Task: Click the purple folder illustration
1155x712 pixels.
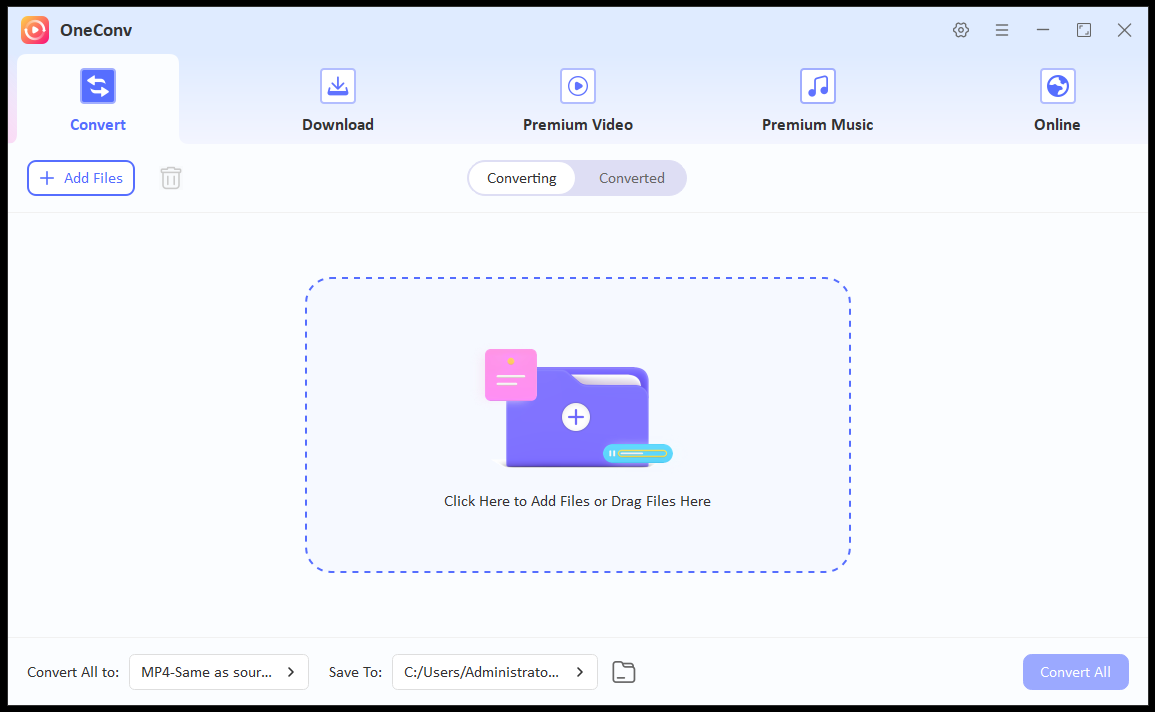Action: click(x=577, y=417)
